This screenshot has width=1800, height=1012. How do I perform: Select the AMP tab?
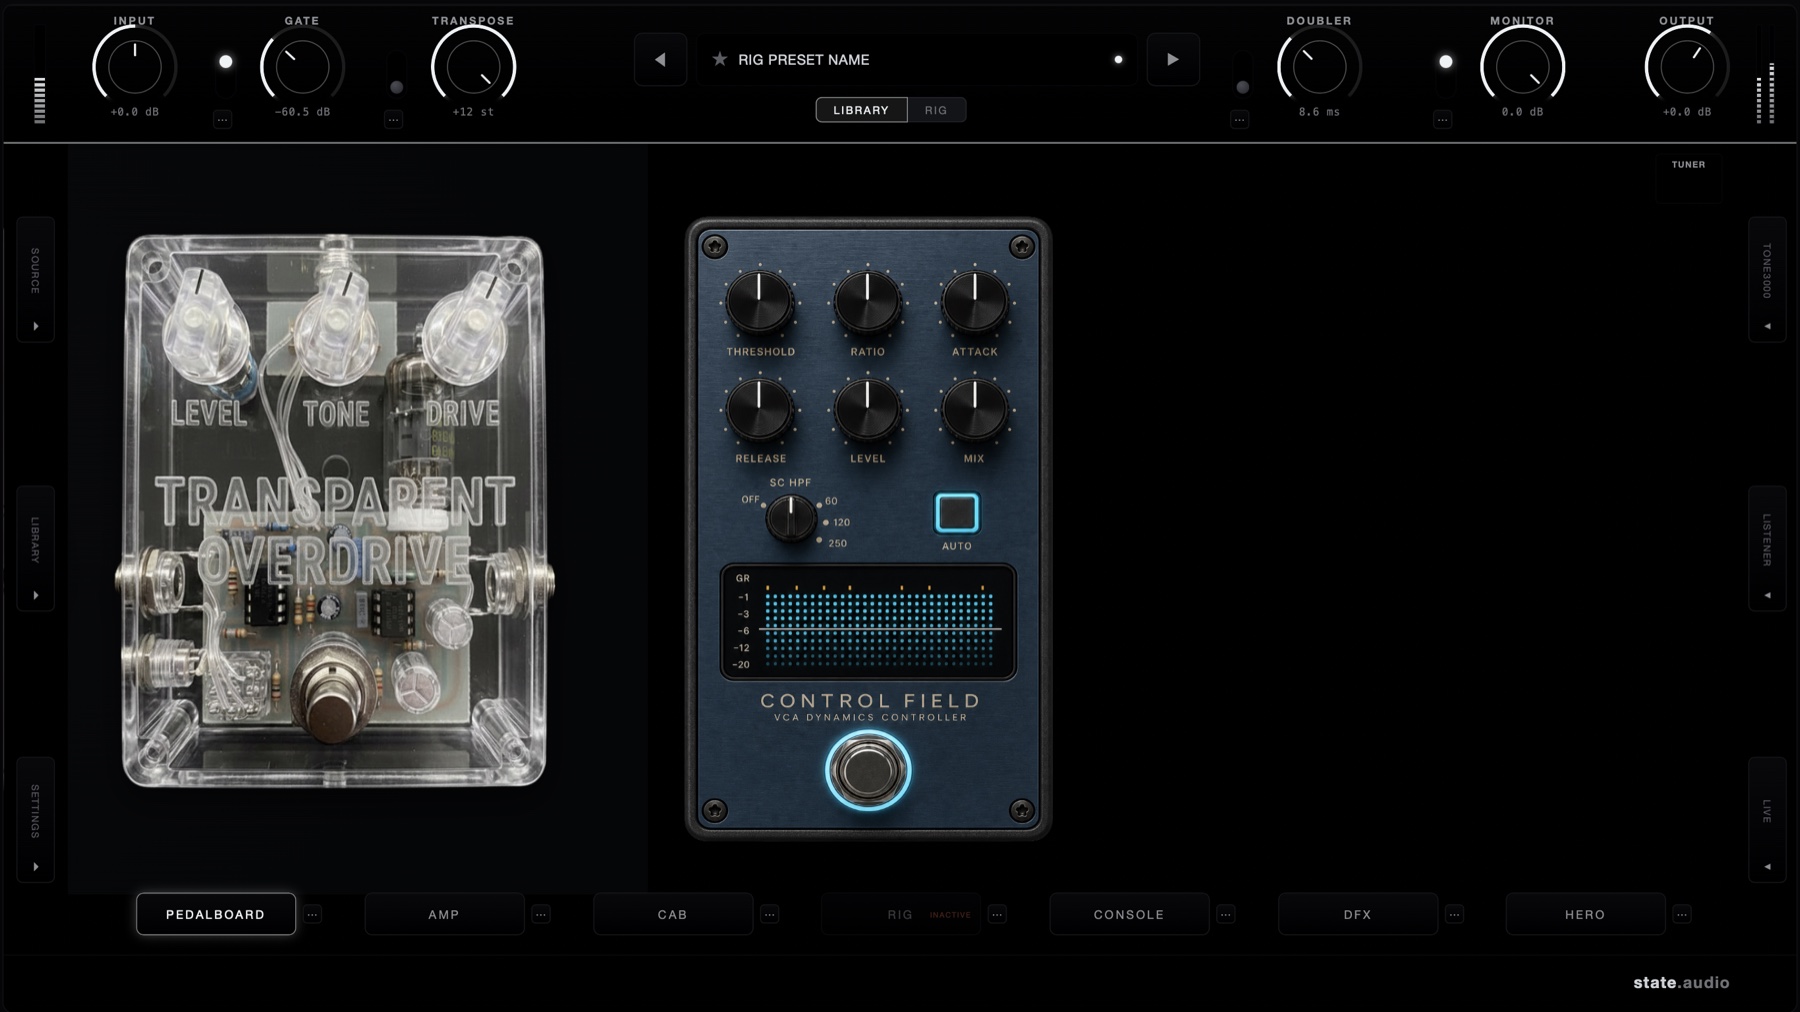pyautogui.click(x=444, y=914)
